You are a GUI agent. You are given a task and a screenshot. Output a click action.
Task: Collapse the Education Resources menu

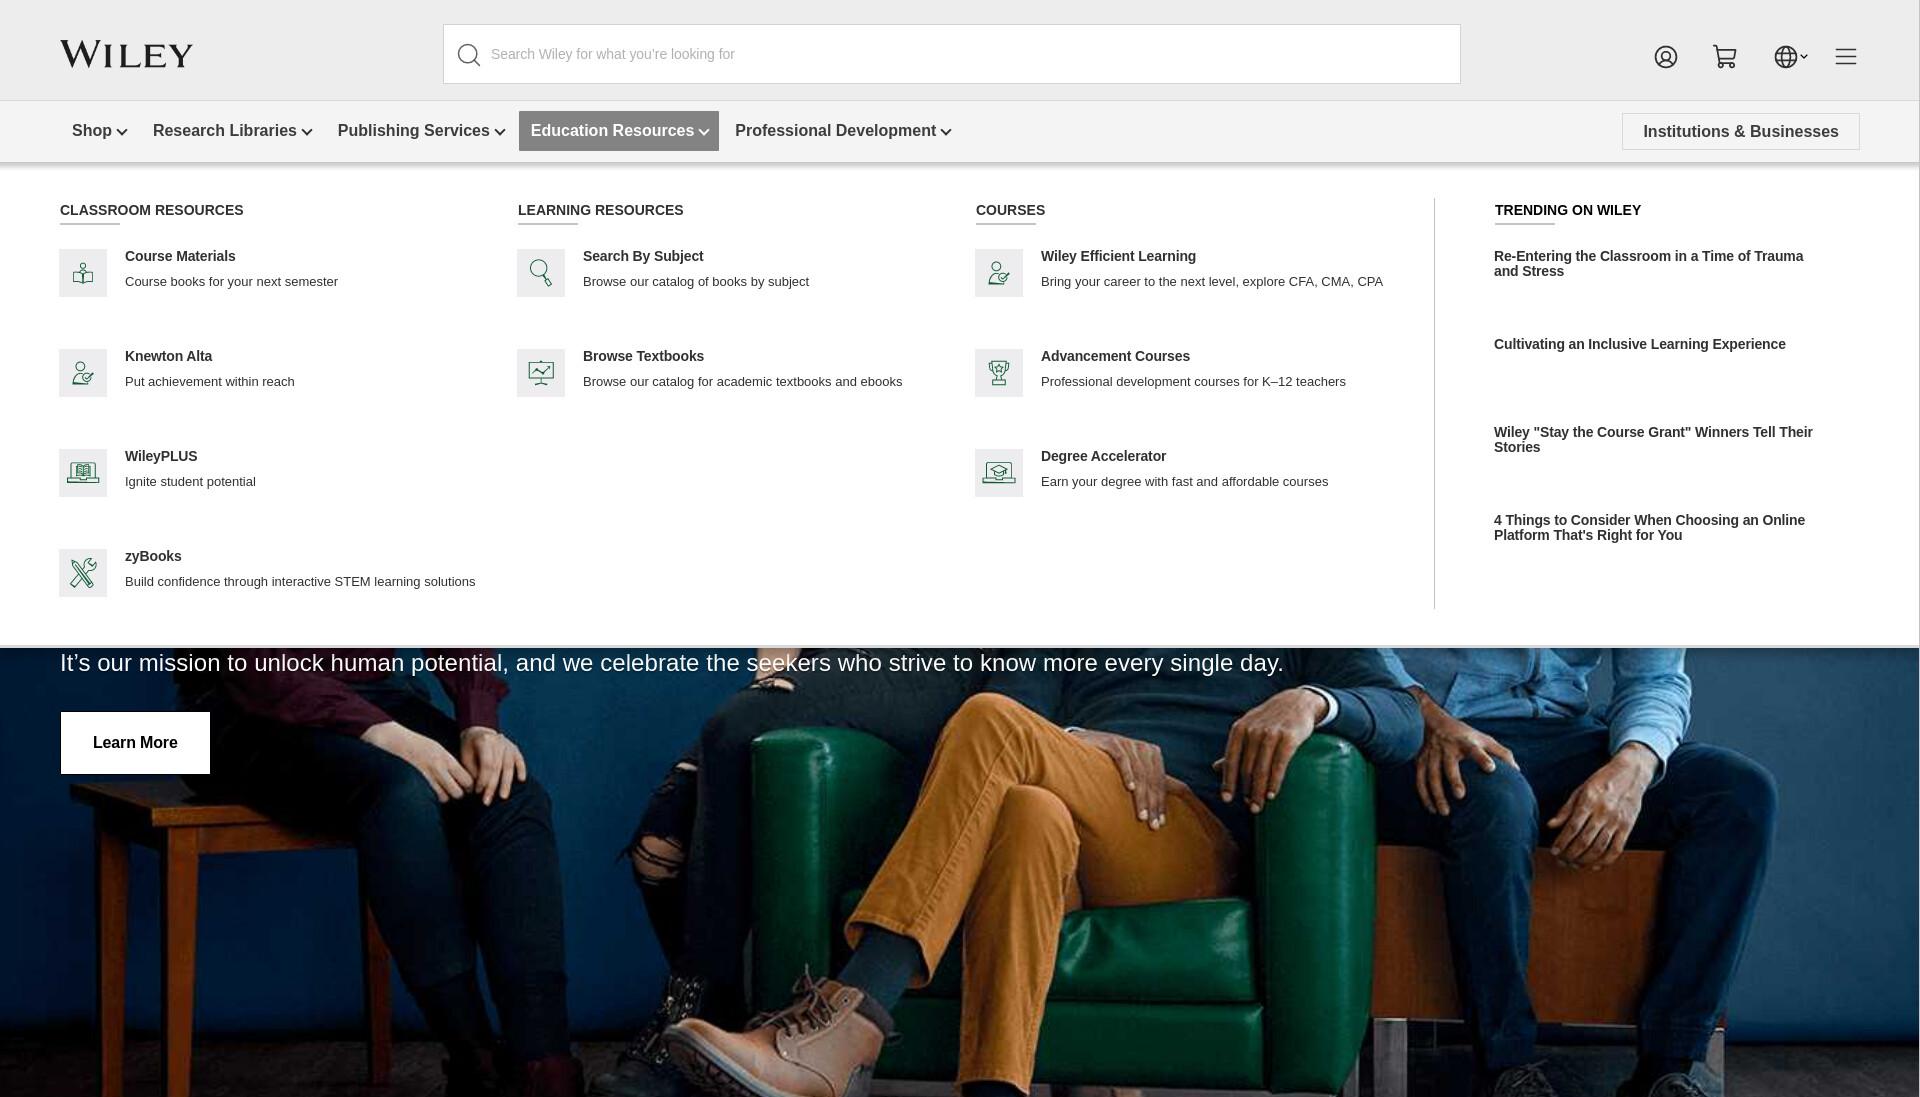click(619, 131)
